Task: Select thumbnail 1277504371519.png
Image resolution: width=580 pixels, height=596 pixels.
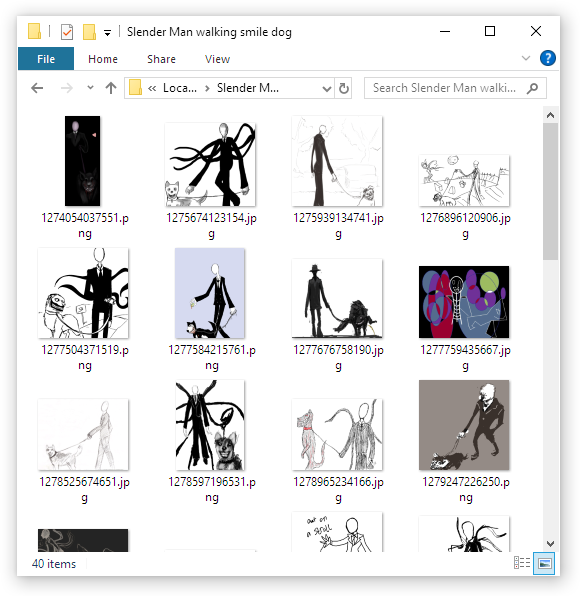Action: (83, 293)
